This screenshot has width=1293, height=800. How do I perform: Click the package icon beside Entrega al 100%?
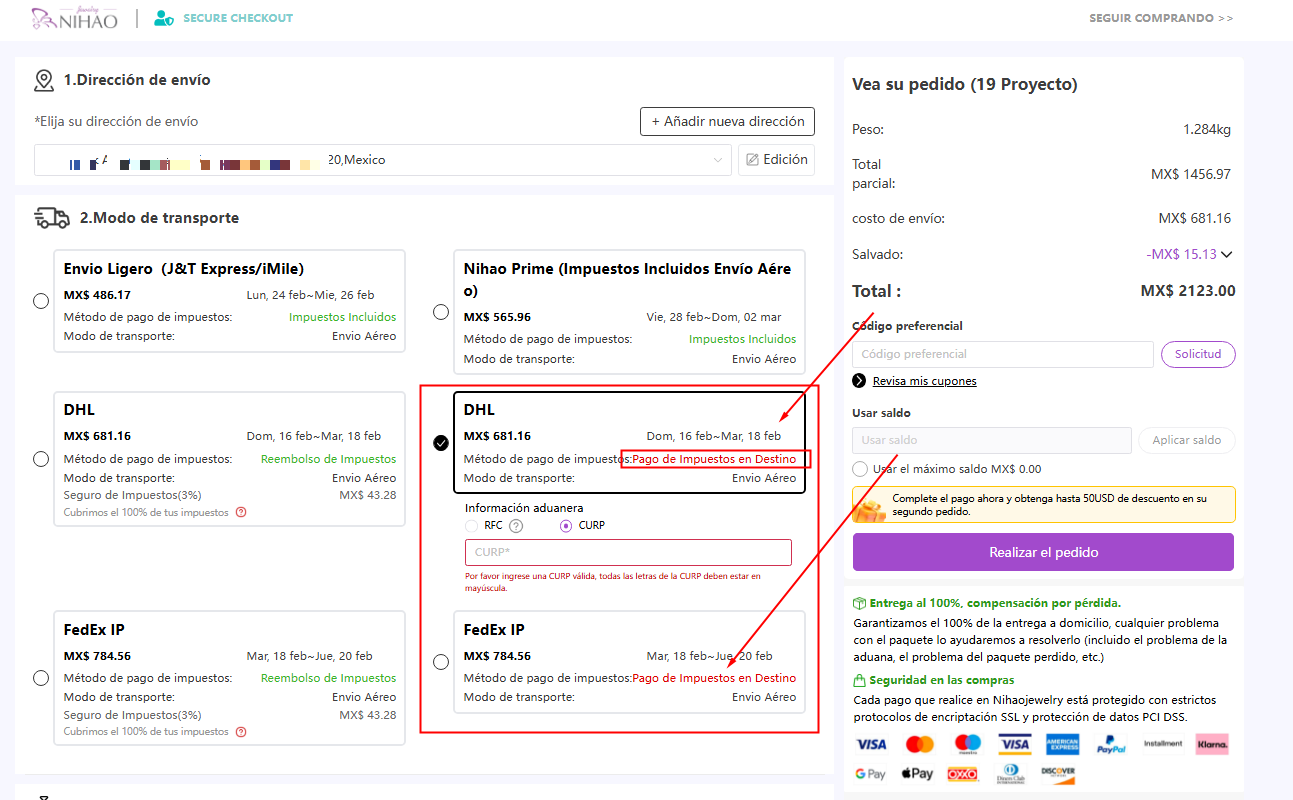tap(860, 604)
